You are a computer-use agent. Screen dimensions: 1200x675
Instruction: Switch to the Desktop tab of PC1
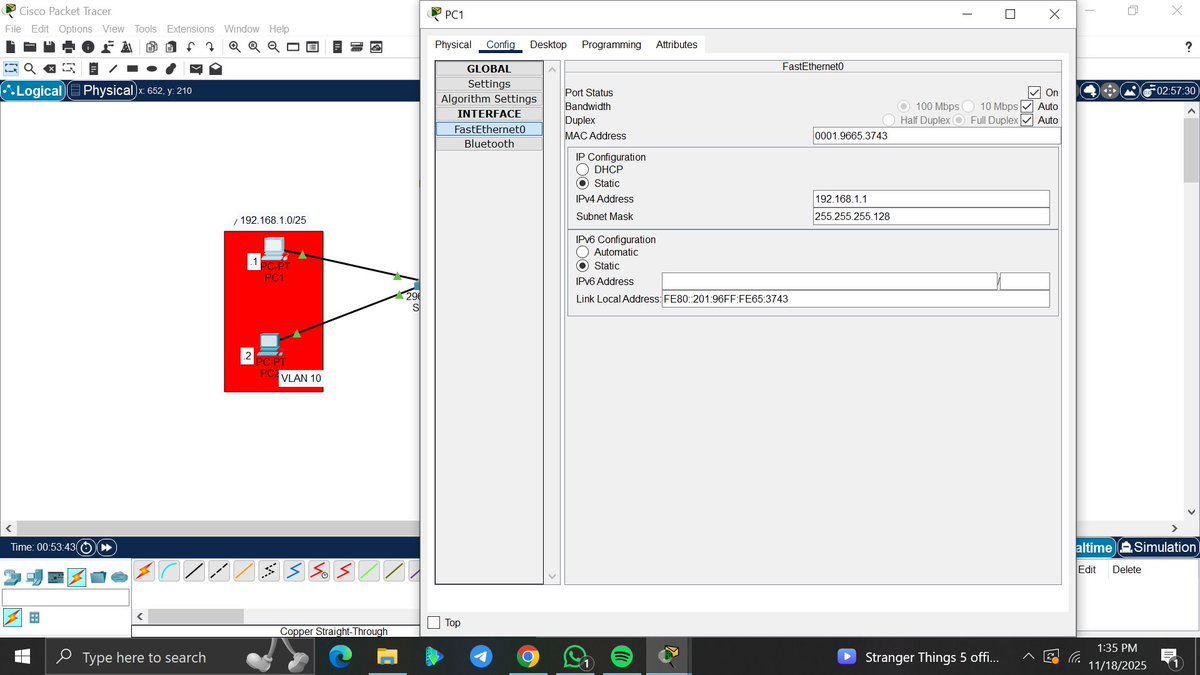tap(548, 44)
